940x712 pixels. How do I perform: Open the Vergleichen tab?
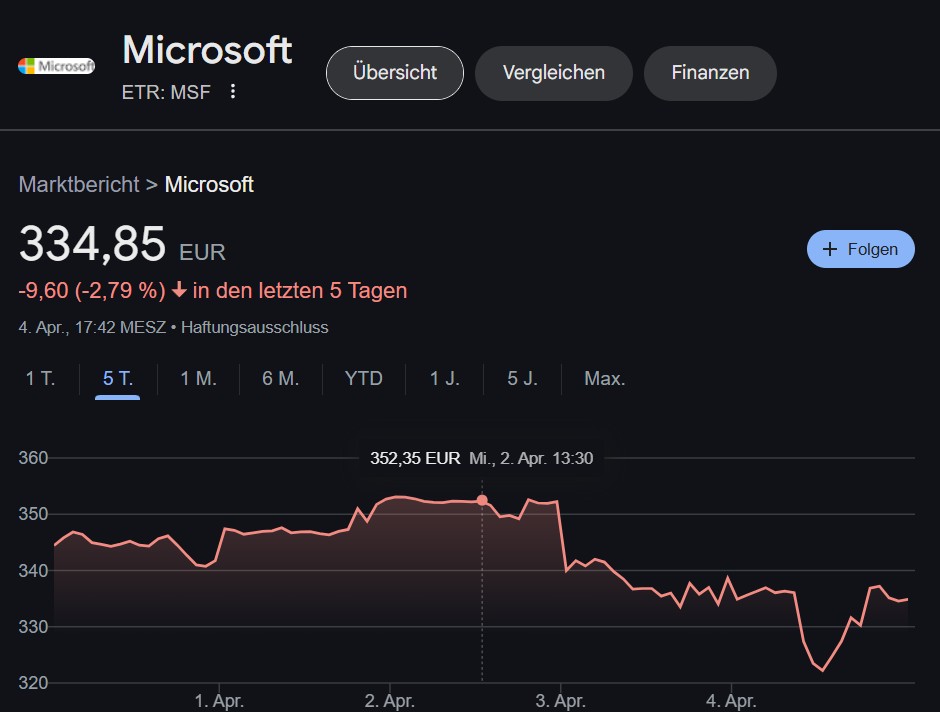553,73
